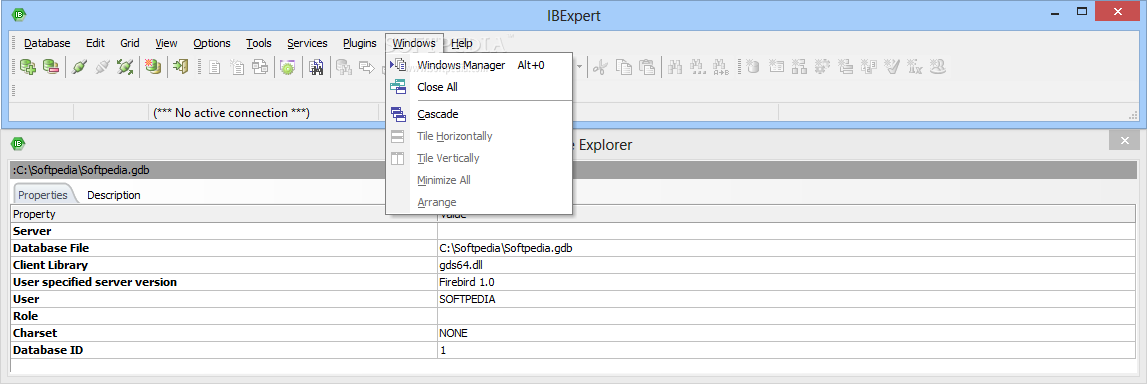Image resolution: width=1147 pixels, height=384 pixels.
Task: Click the grayed Find binoculars icon
Action: 675,67
